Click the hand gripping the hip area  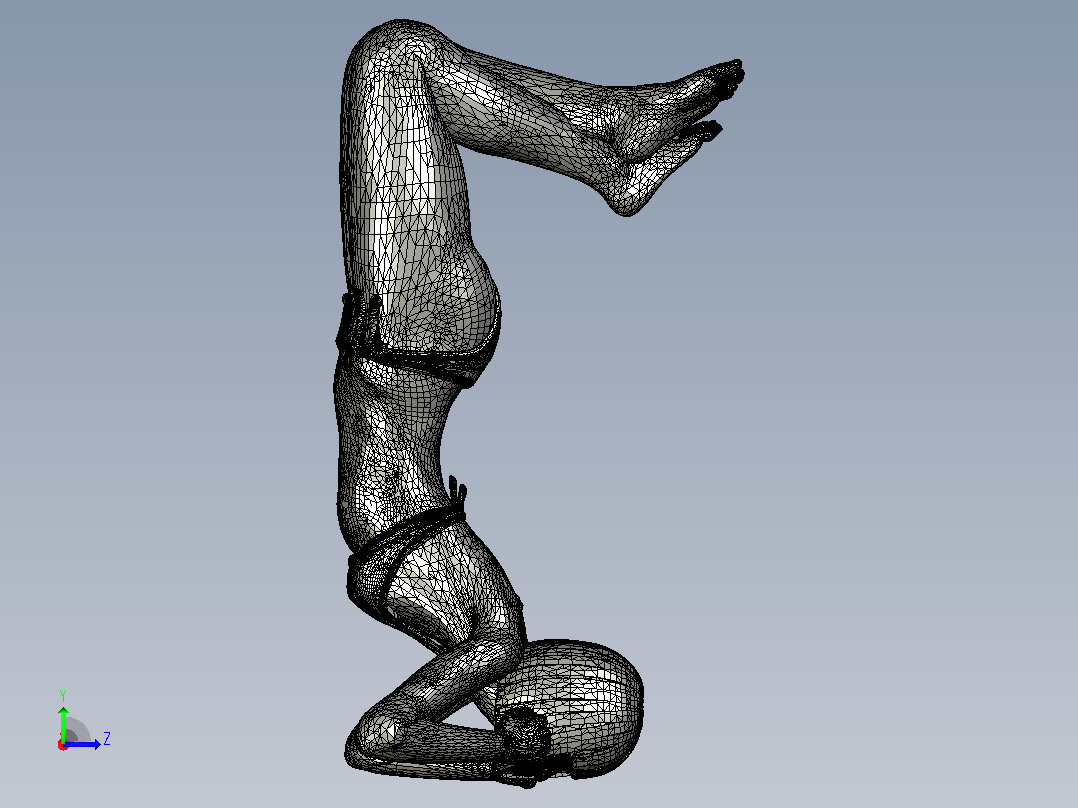pos(359,322)
